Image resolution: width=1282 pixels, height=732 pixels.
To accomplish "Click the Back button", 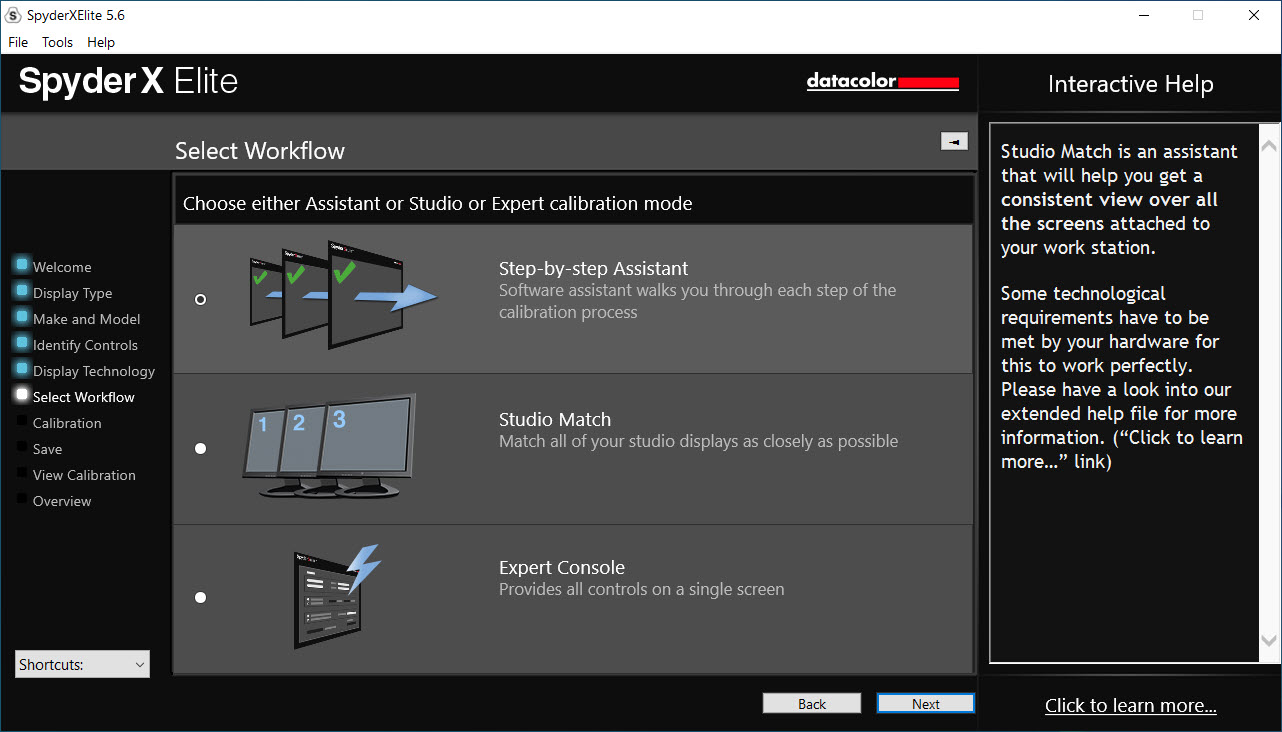I will coord(812,704).
